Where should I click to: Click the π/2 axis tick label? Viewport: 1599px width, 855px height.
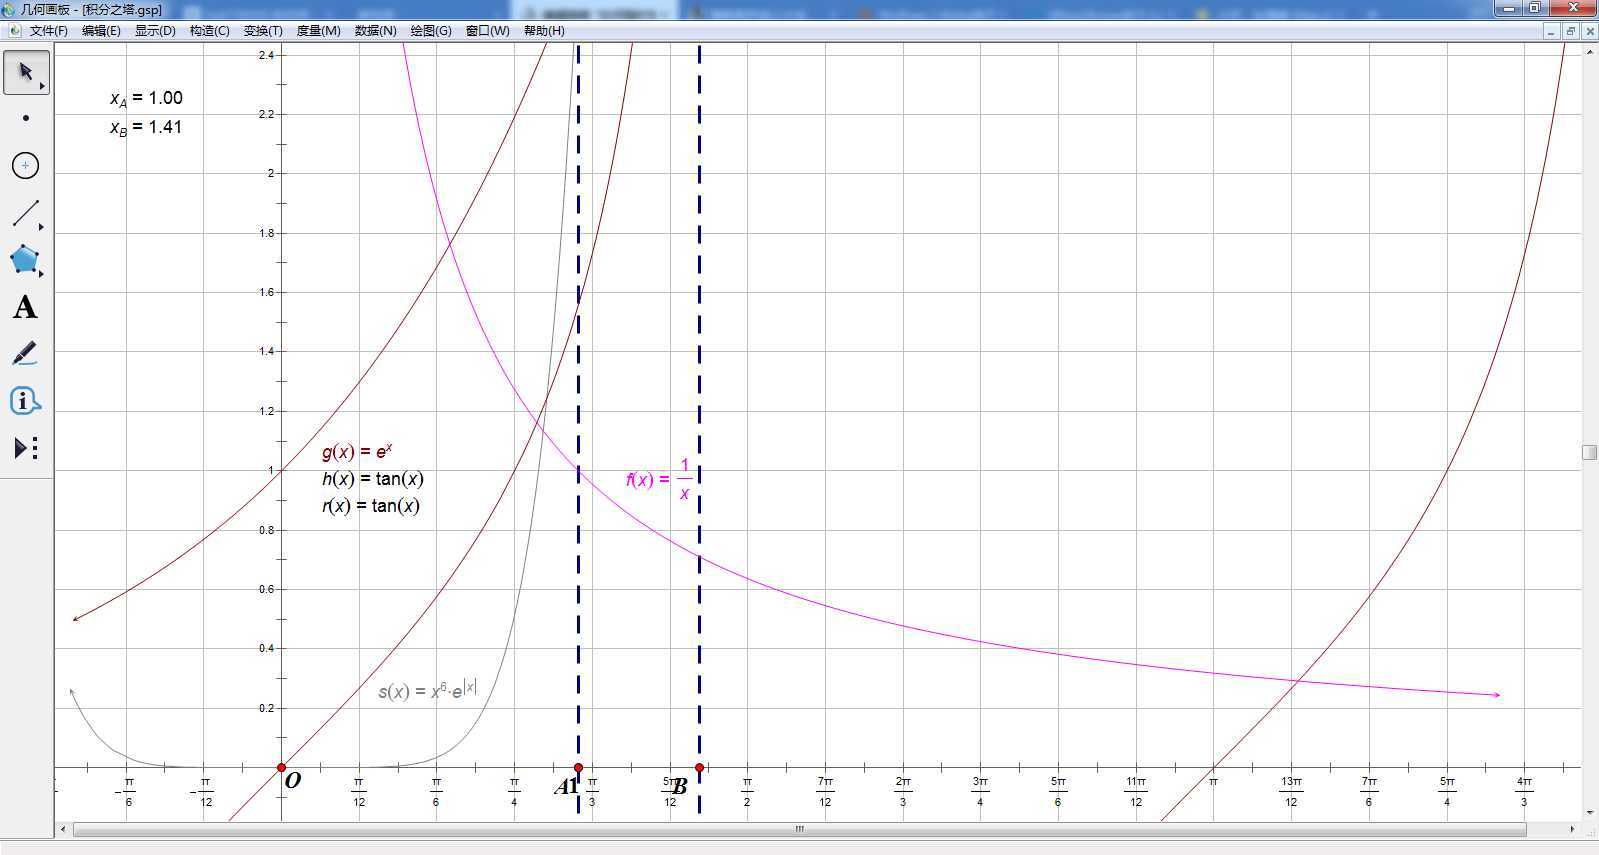click(x=747, y=792)
